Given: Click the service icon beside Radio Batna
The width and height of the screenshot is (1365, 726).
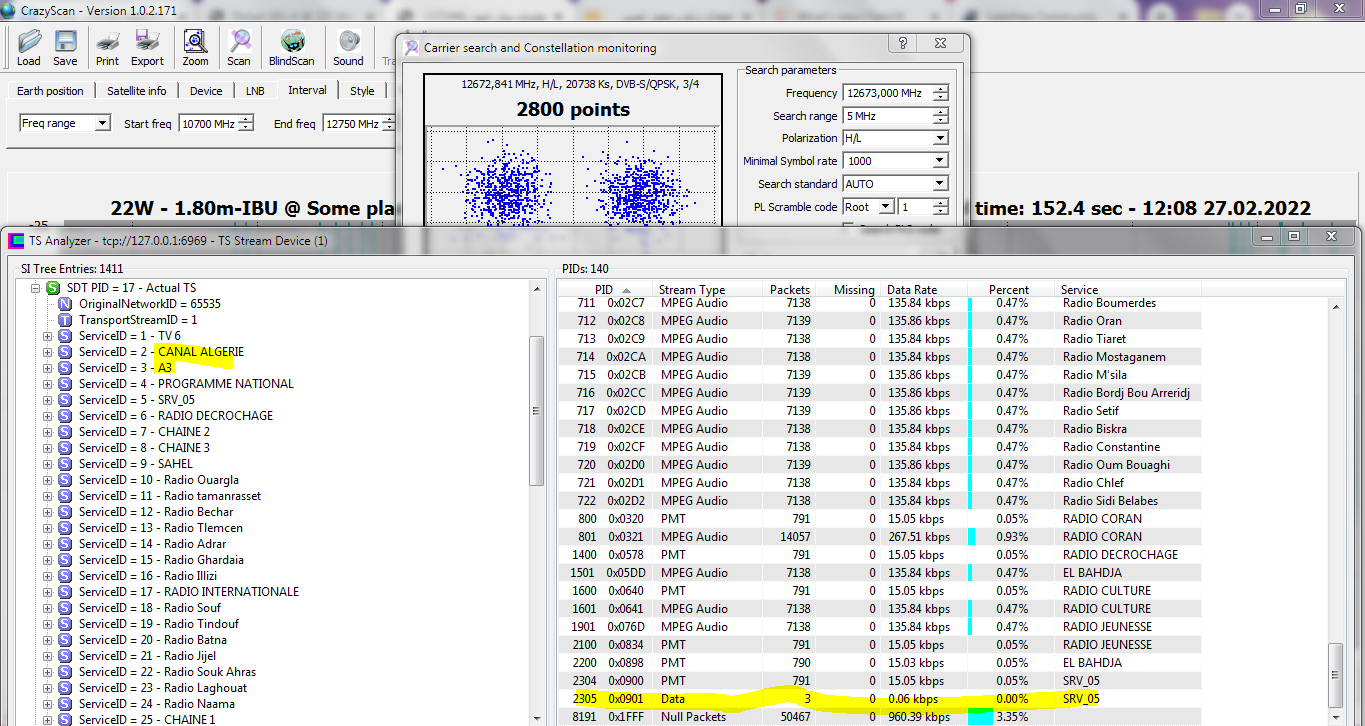Looking at the screenshot, I should coord(66,640).
